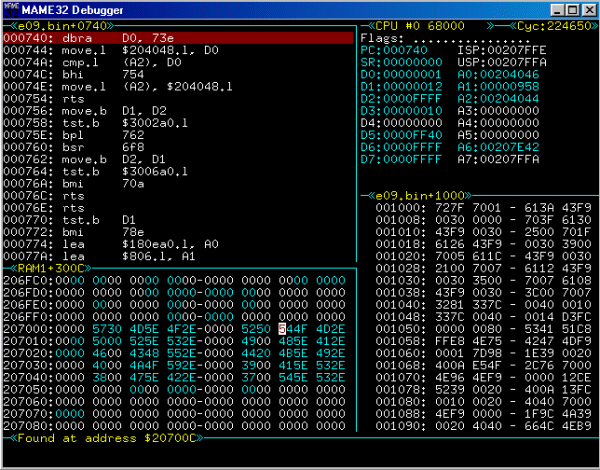
Task: Close the MAME32 Debugger window
Action: click(x=584, y=10)
